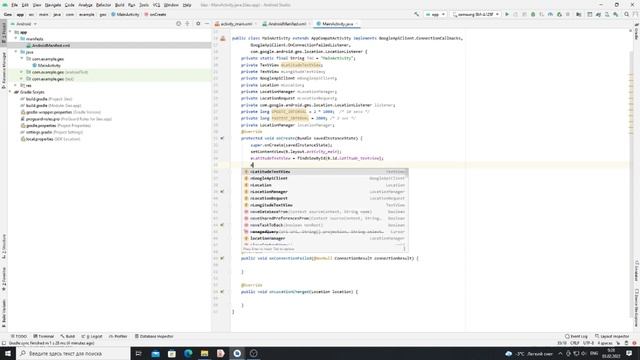Viewport: 640px width, 360px height.
Task: Open the Terminal tool window
Action: [44, 336]
